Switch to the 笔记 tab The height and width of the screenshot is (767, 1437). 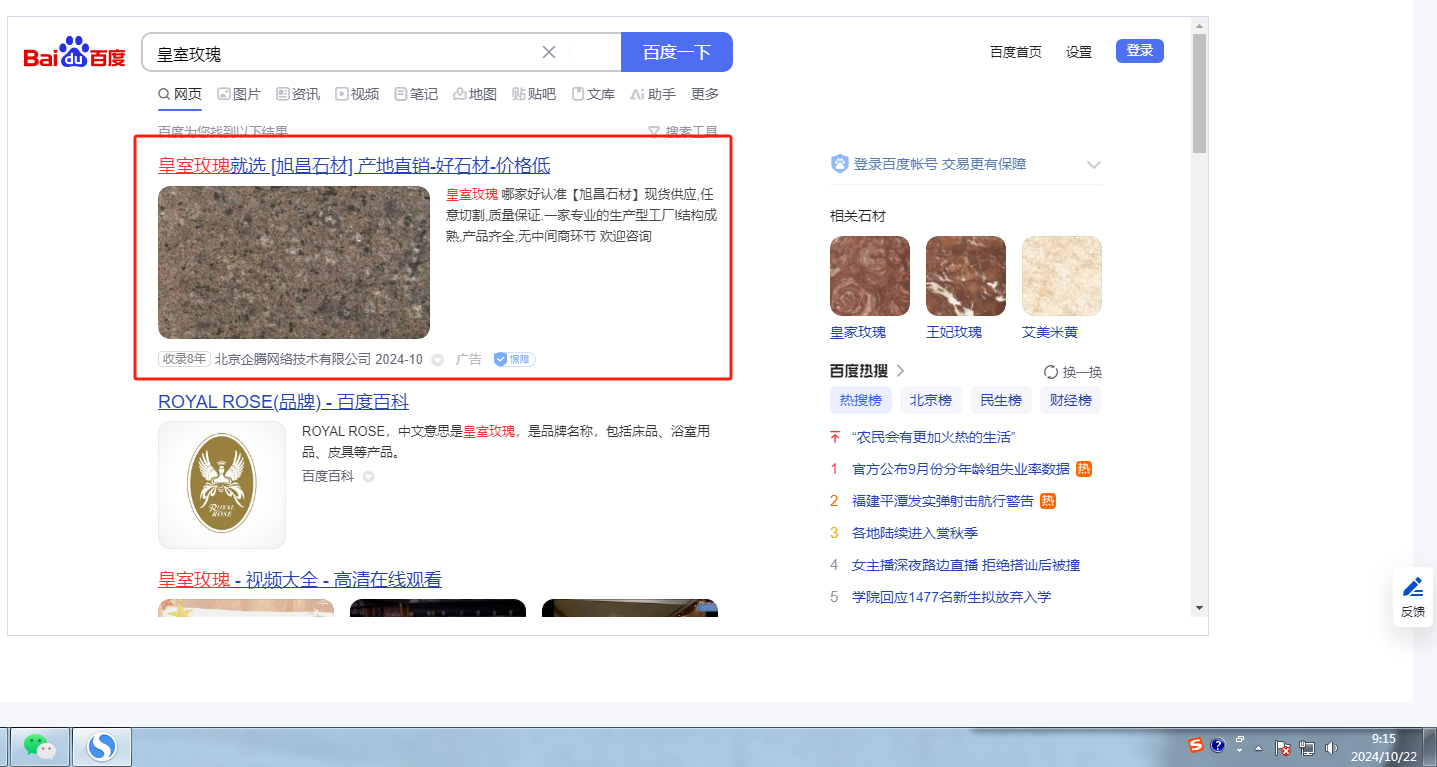pyautogui.click(x=416, y=94)
